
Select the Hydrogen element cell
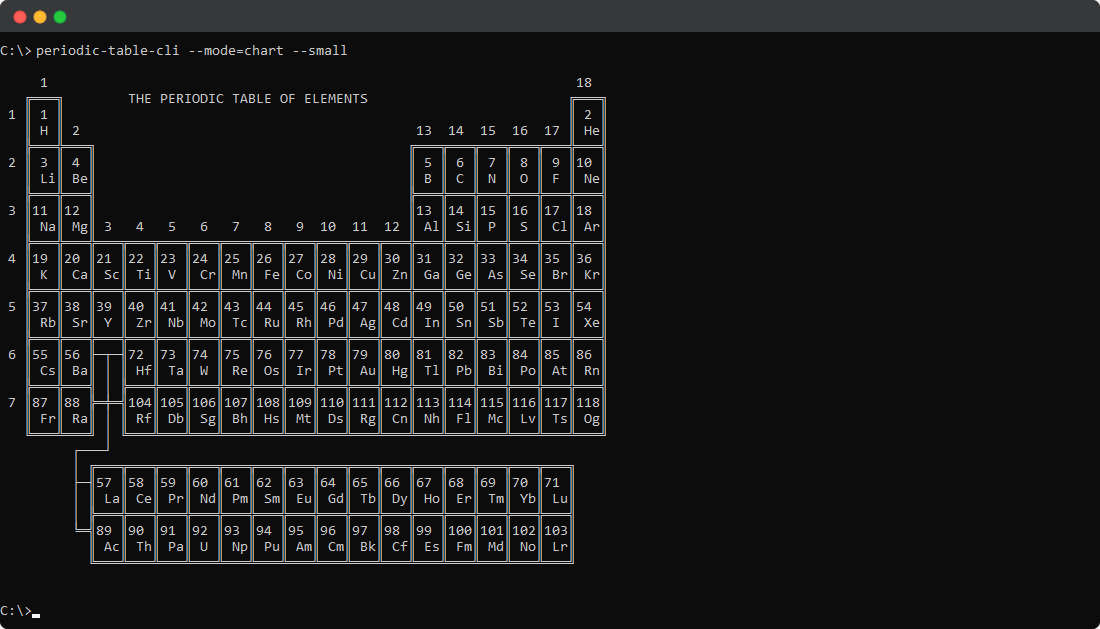(44, 121)
